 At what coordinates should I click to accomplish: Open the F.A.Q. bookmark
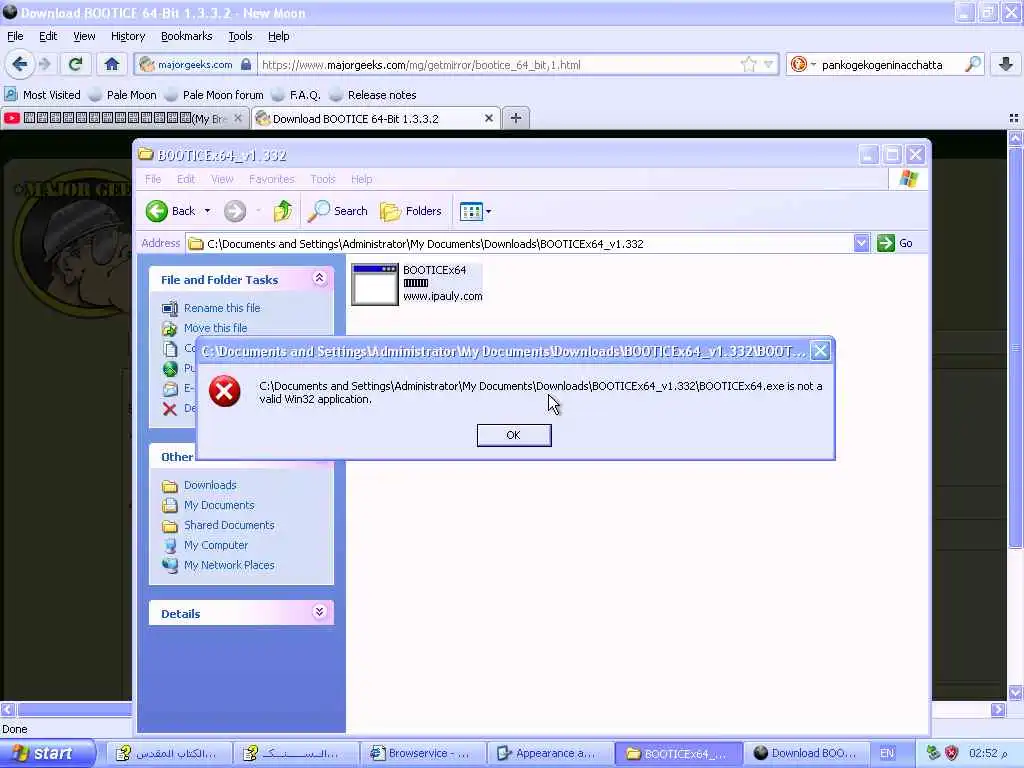coord(296,95)
